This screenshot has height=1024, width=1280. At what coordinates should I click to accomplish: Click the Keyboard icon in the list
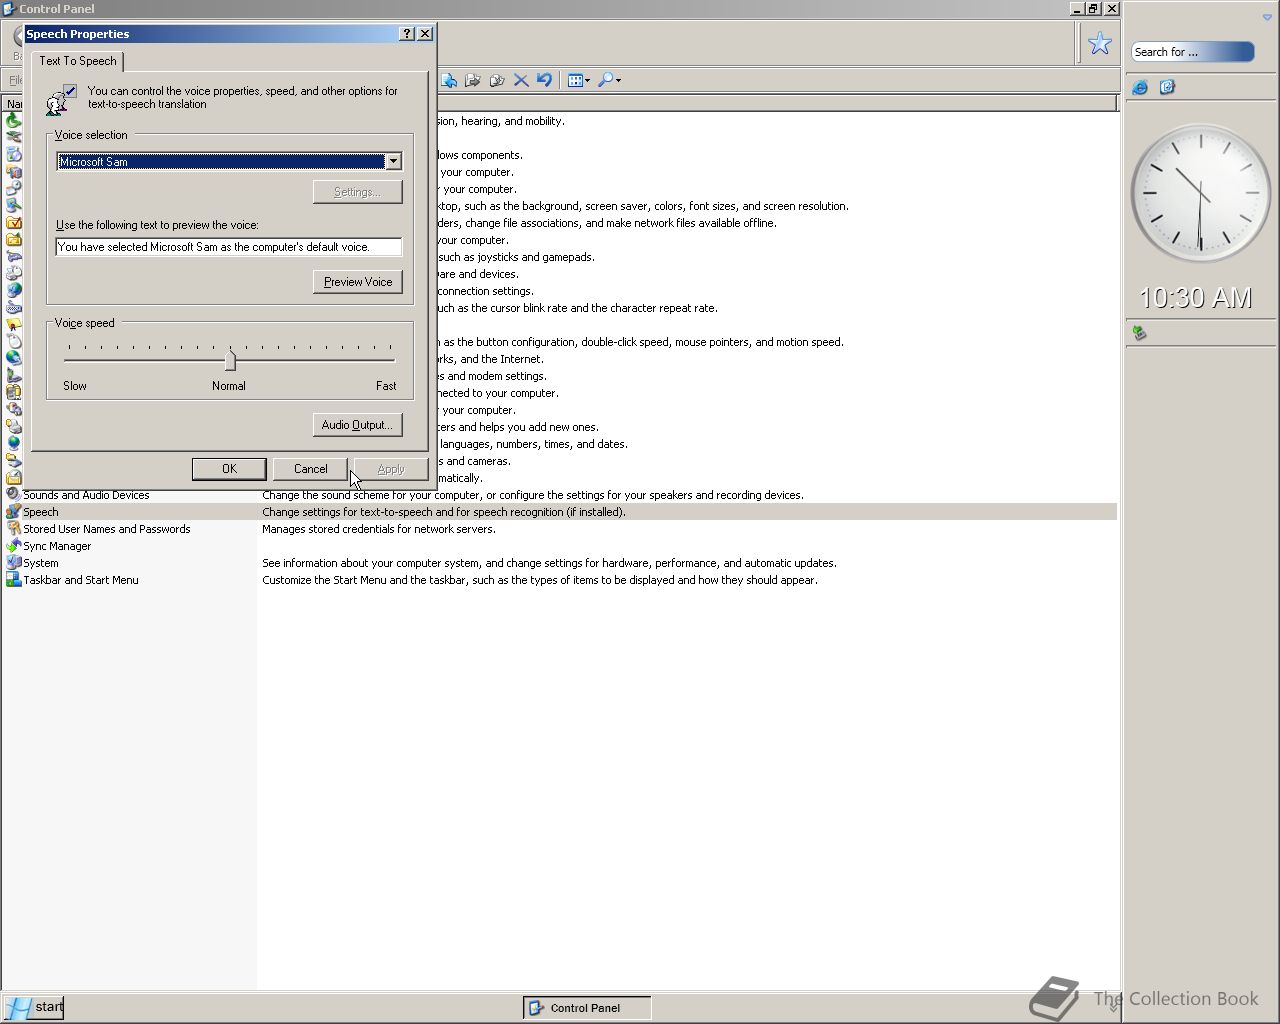click(13, 308)
